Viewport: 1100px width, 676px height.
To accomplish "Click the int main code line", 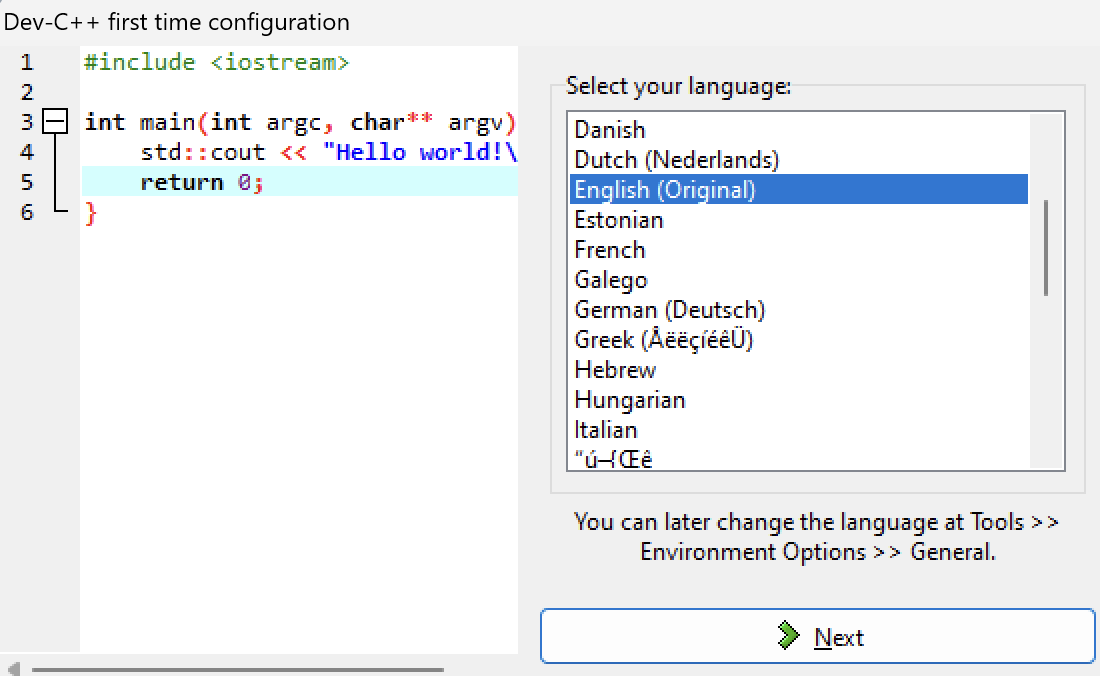I will pos(299,123).
